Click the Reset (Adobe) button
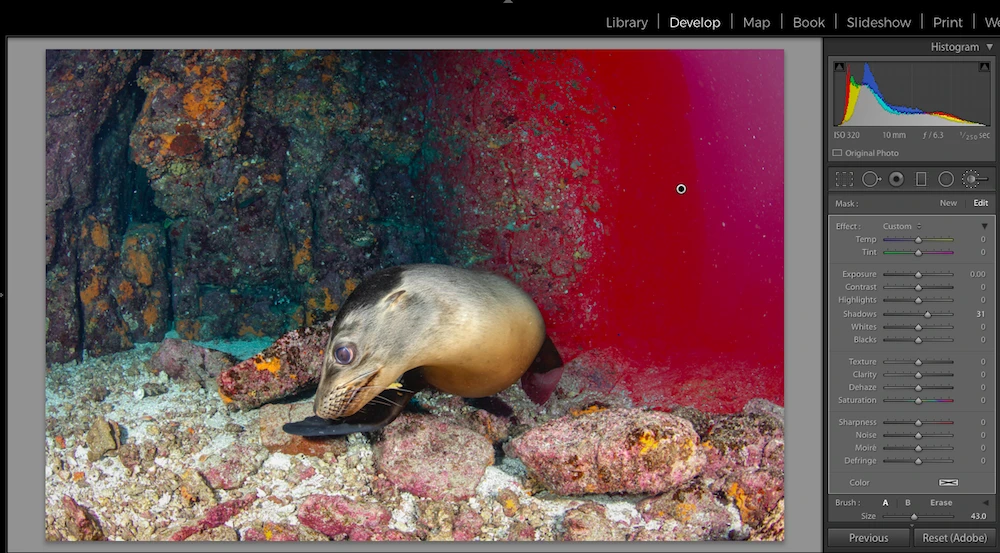The image size is (1000, 553). [x=954, y=538]
